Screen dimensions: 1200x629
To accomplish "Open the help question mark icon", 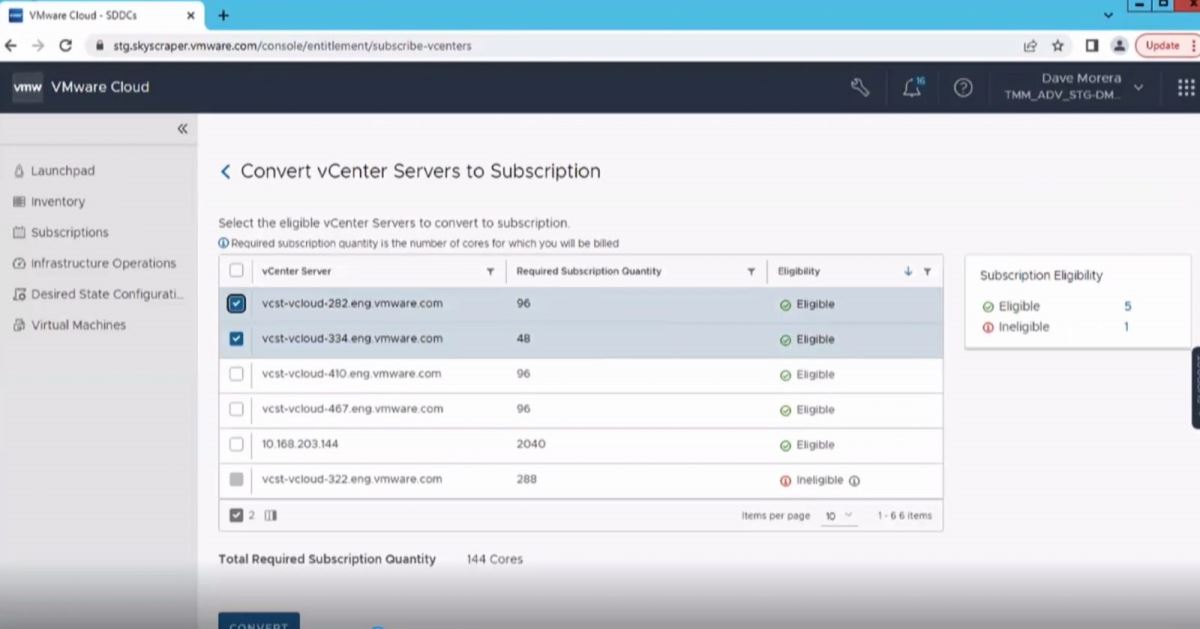I will tap(963, 87).
